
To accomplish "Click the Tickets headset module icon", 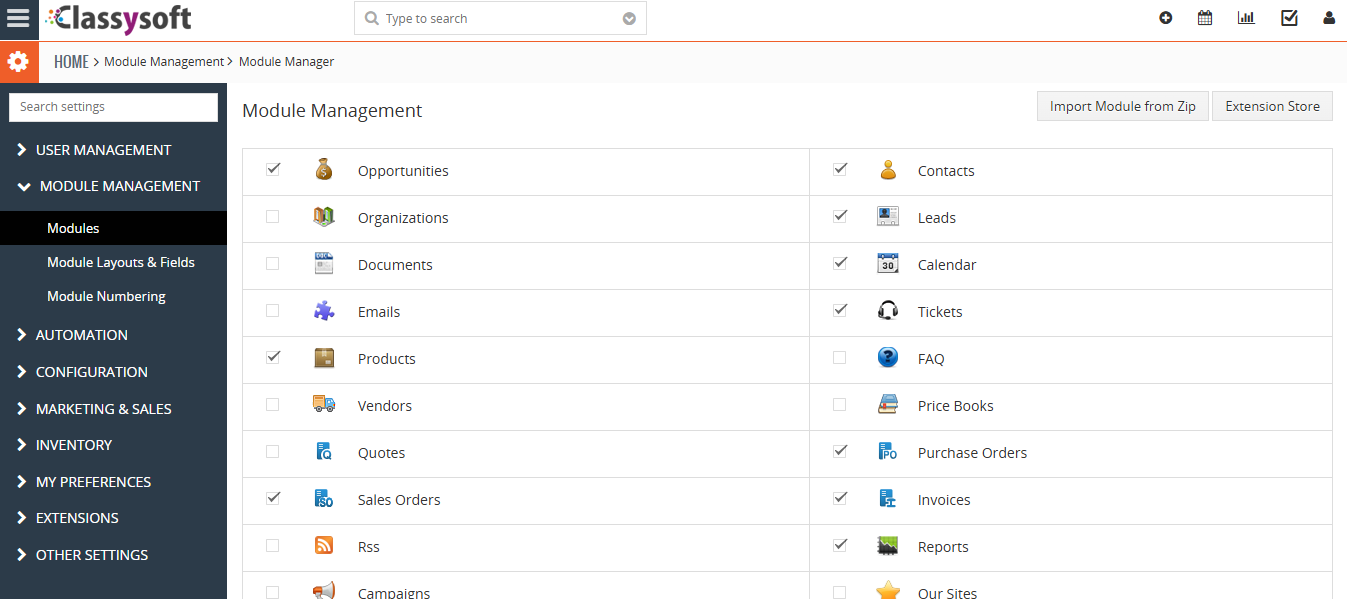I will (887, 311).
